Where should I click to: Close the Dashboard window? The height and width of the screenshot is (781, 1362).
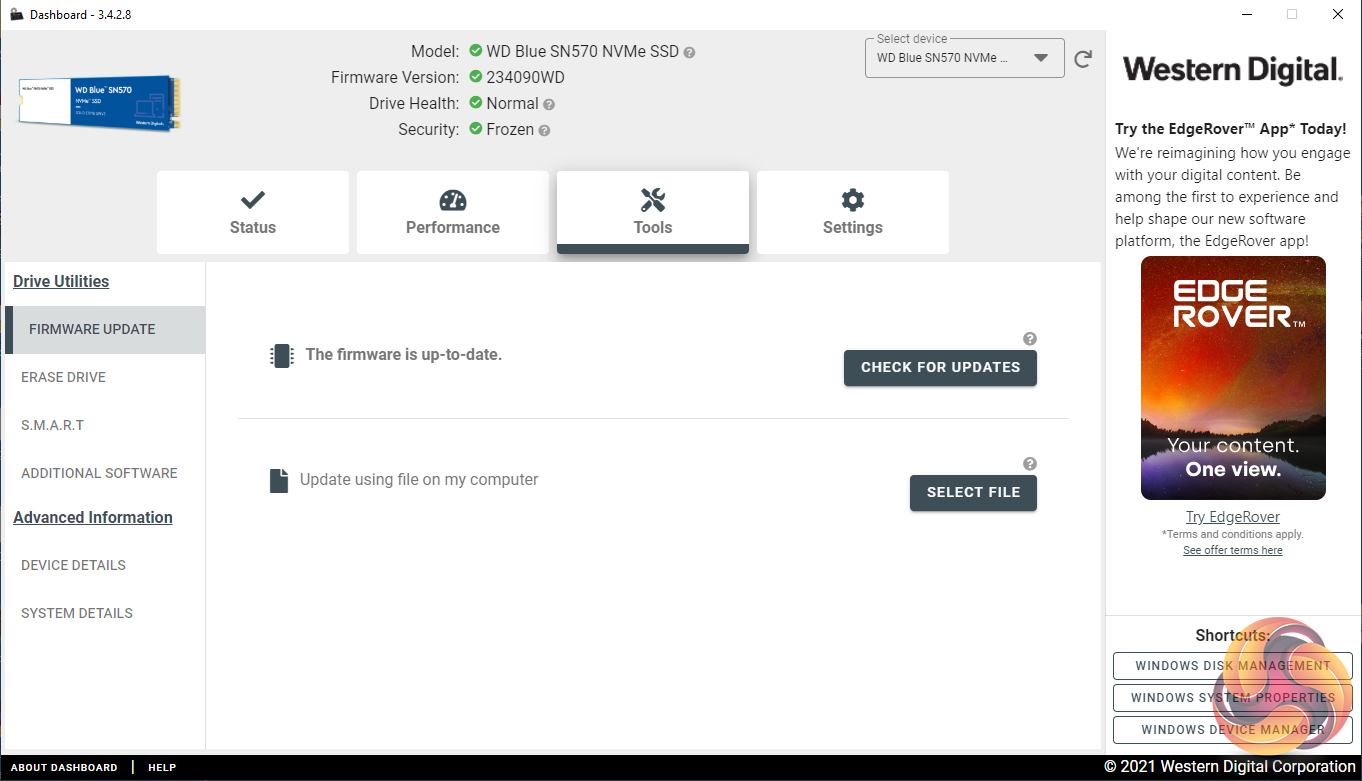[x=1338, y=14]
